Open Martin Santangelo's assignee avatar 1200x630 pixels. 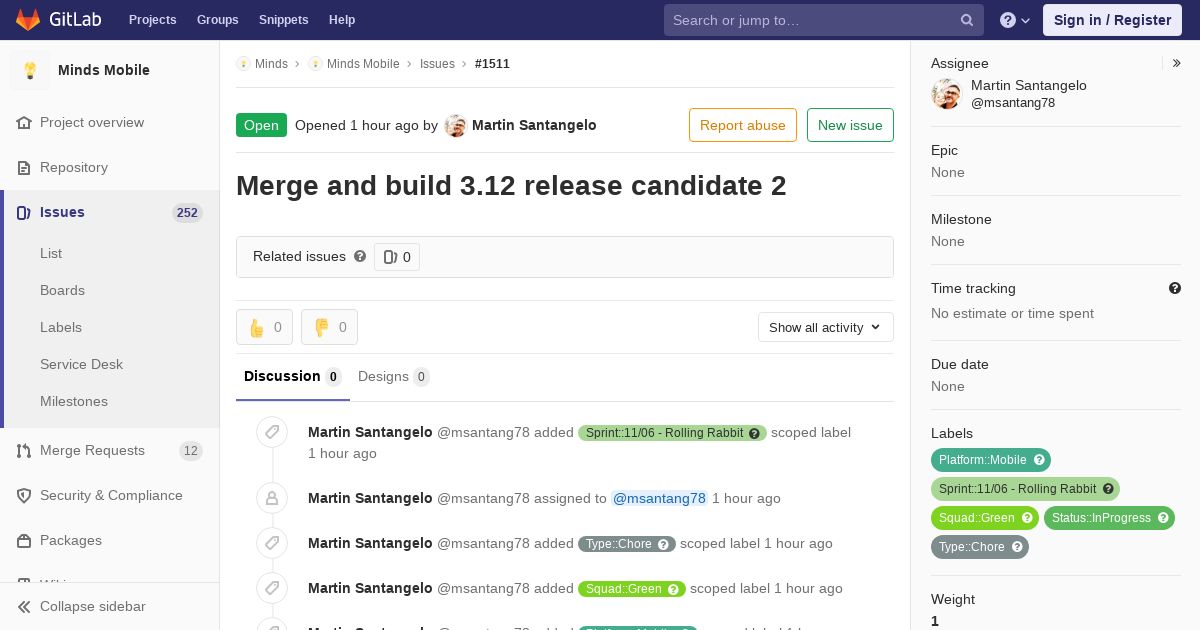[x=946, y=94]
